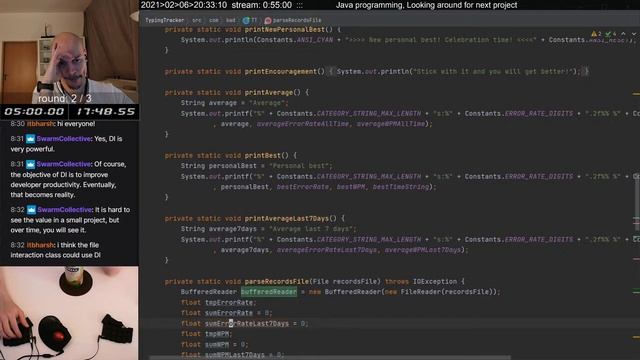
Task: Click the sumErrorRateLast7Days variable
Action: pos(247,323)
